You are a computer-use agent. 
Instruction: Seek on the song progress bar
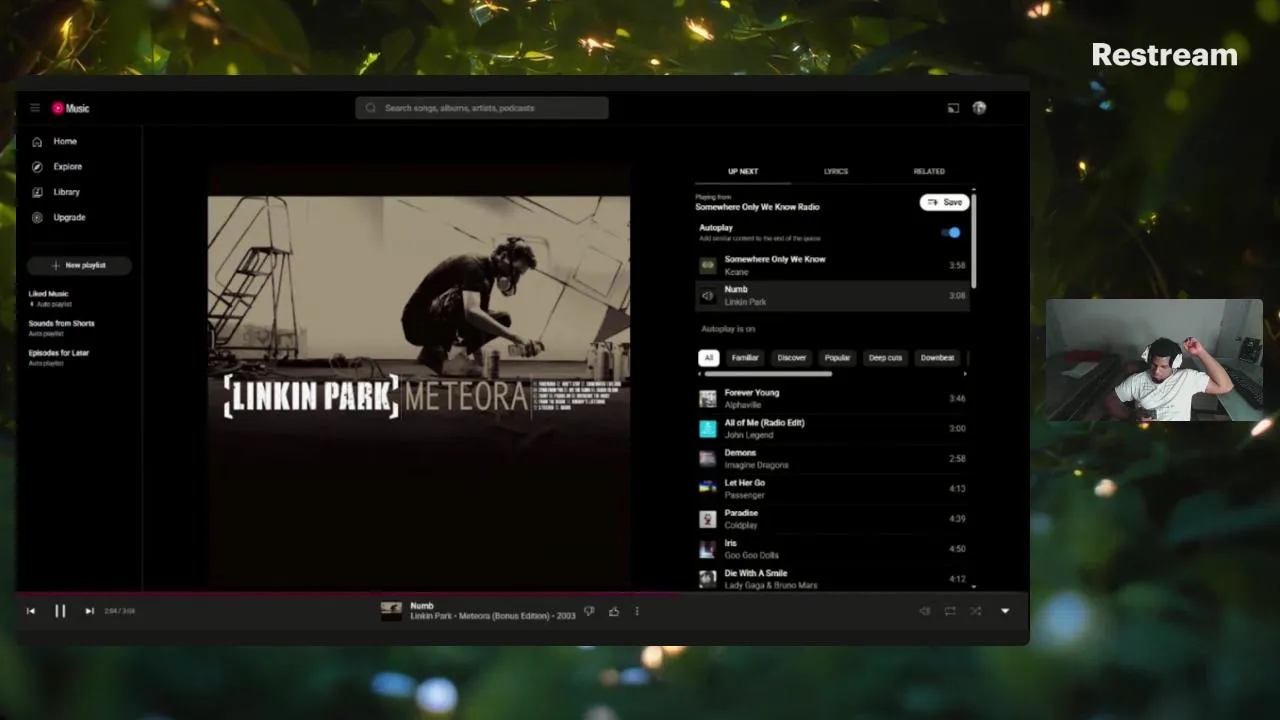pos(522,593)
